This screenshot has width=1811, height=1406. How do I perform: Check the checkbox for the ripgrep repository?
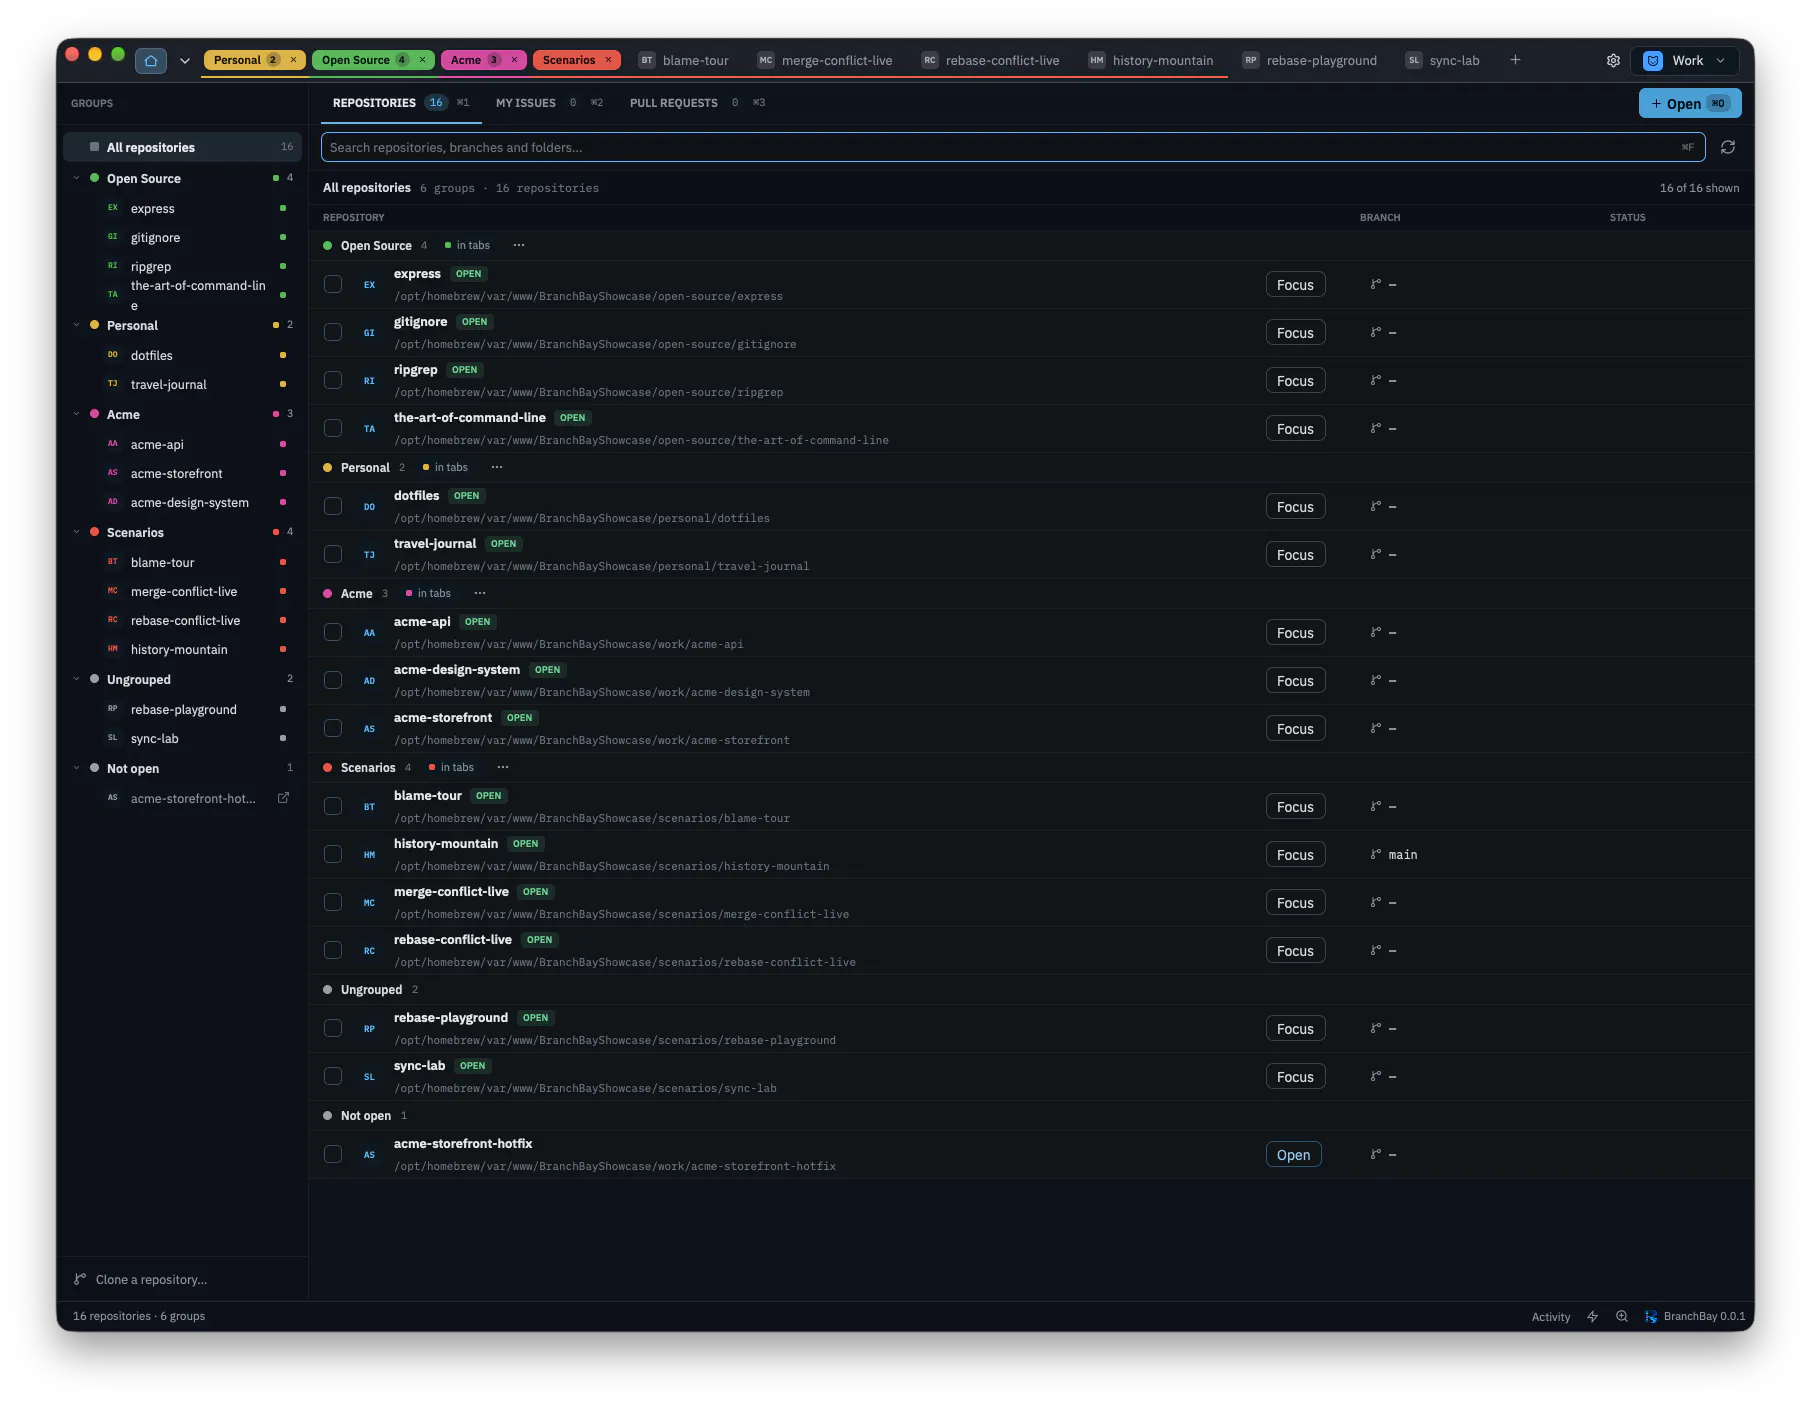[333, 380]
